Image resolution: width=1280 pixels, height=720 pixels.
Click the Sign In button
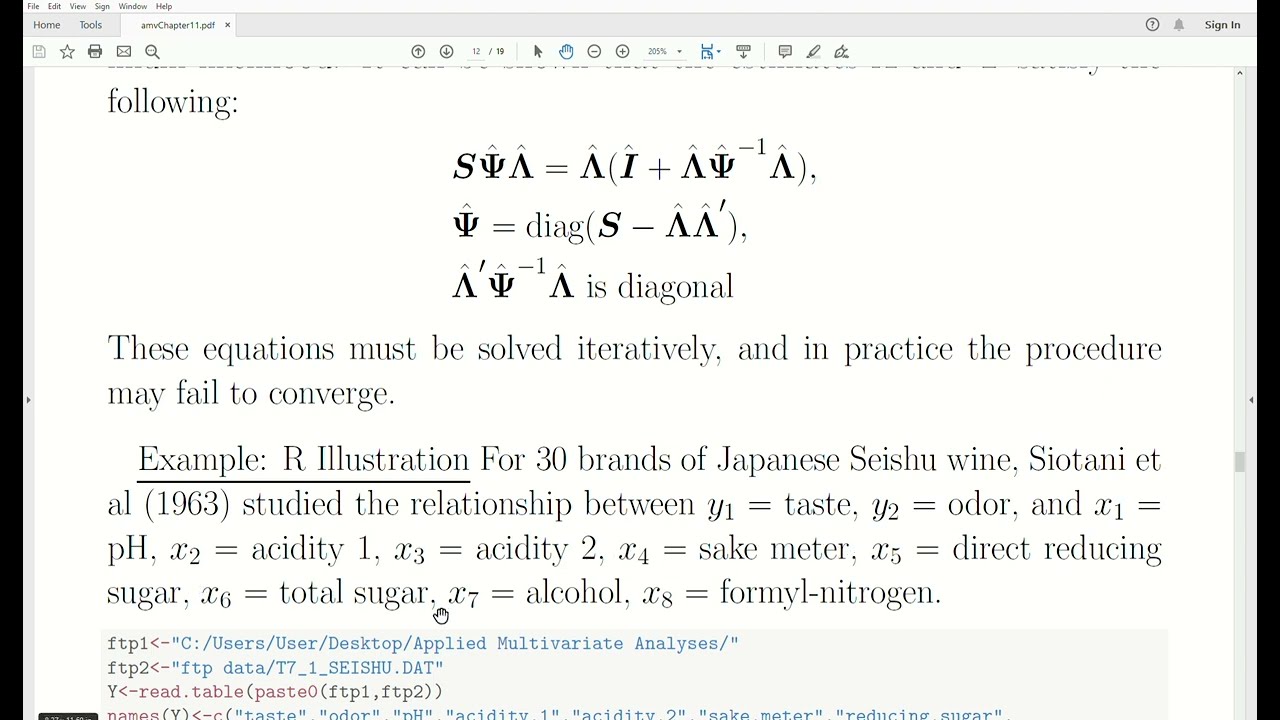click(x=1222, y=25)
